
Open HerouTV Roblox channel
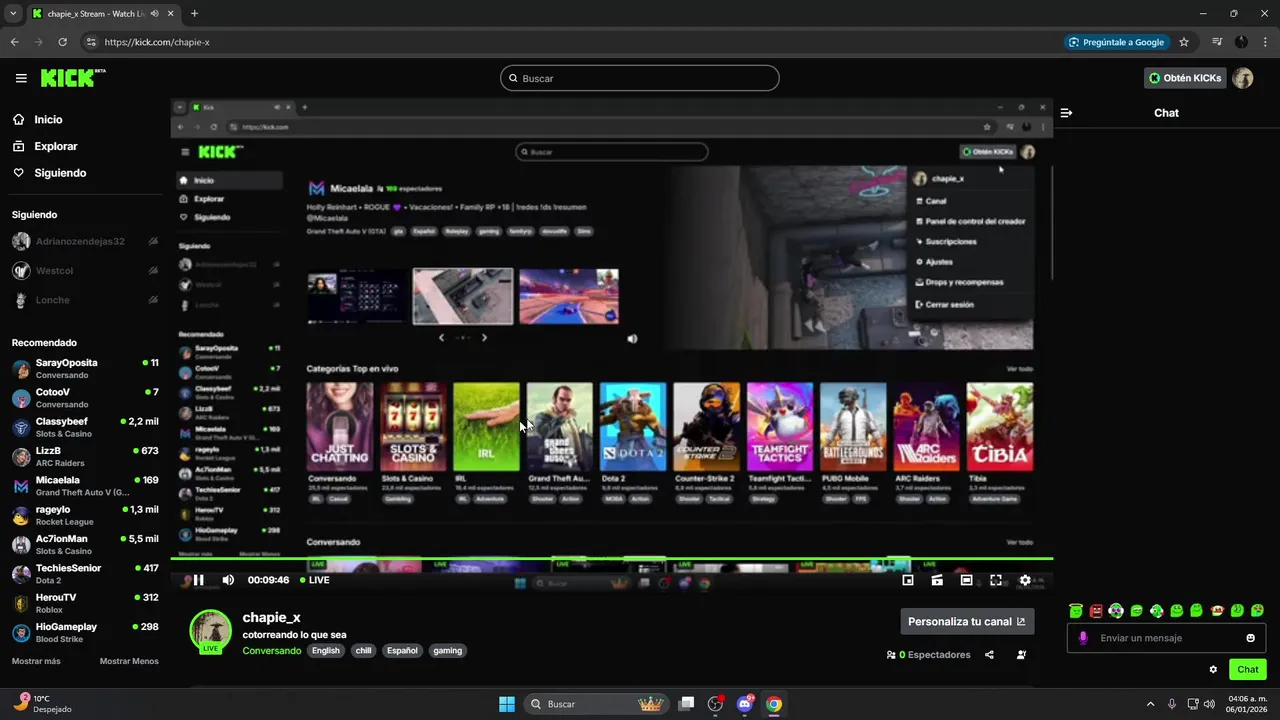point(85,603)
